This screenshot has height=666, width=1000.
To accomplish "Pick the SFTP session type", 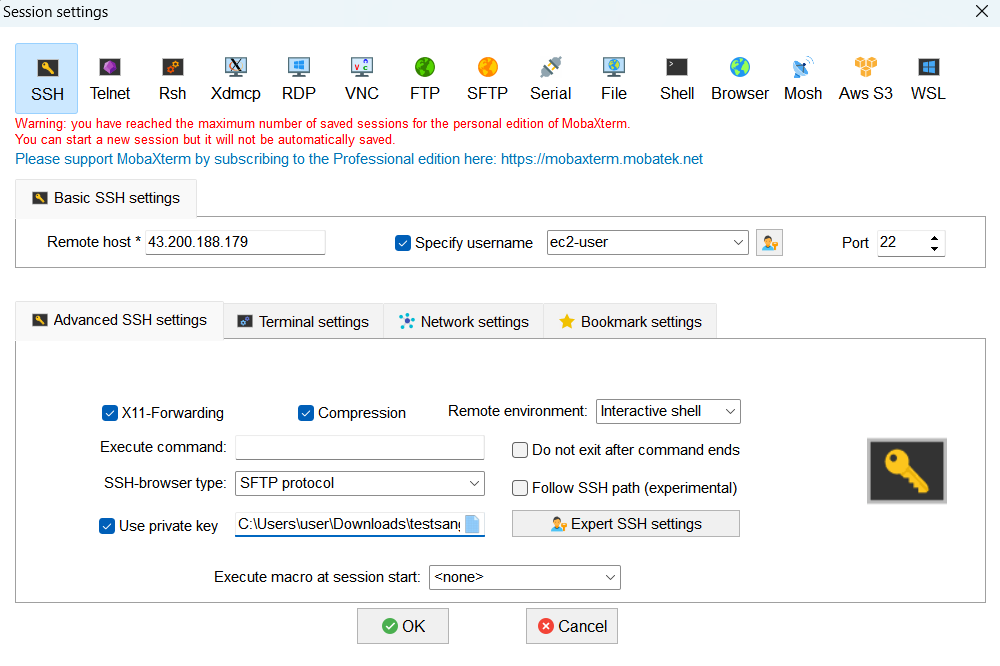I will (487, 78).
